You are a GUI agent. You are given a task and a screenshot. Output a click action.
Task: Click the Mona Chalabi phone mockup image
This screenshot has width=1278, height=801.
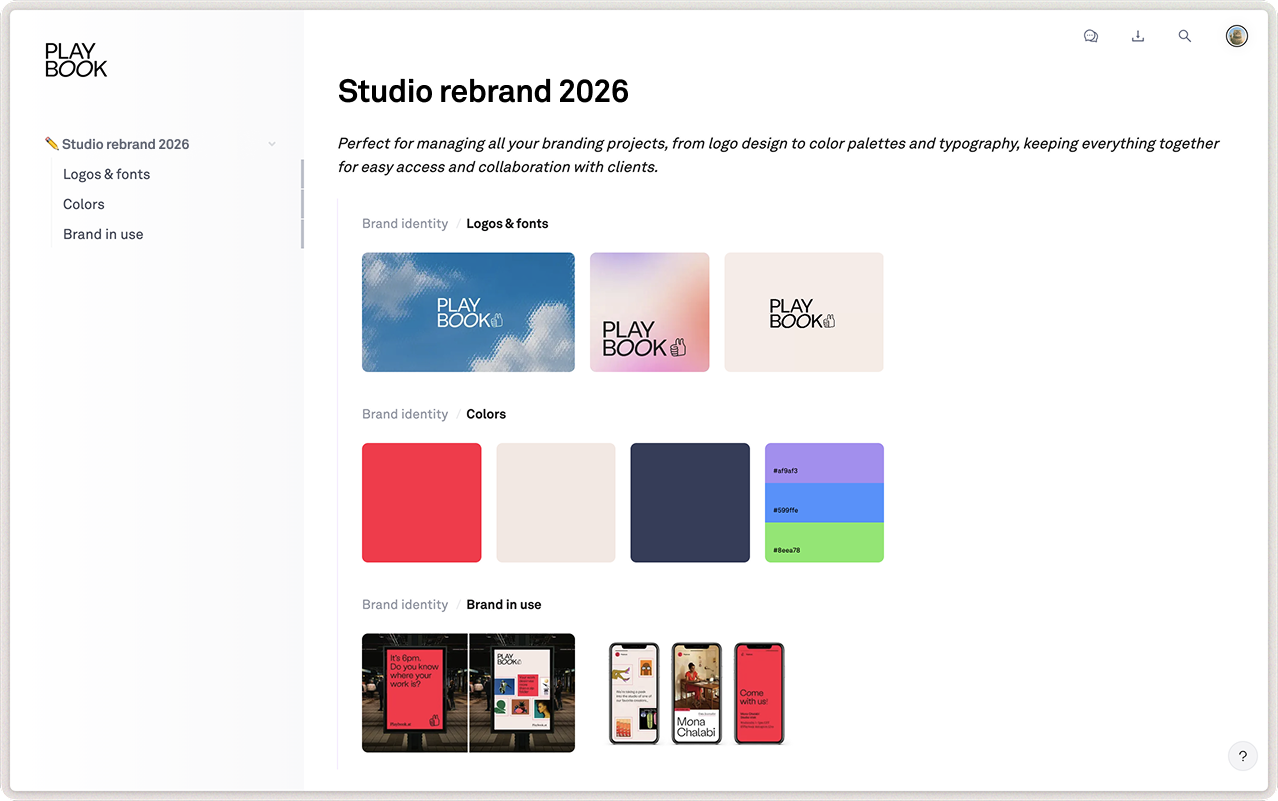[x=695, y=693]
